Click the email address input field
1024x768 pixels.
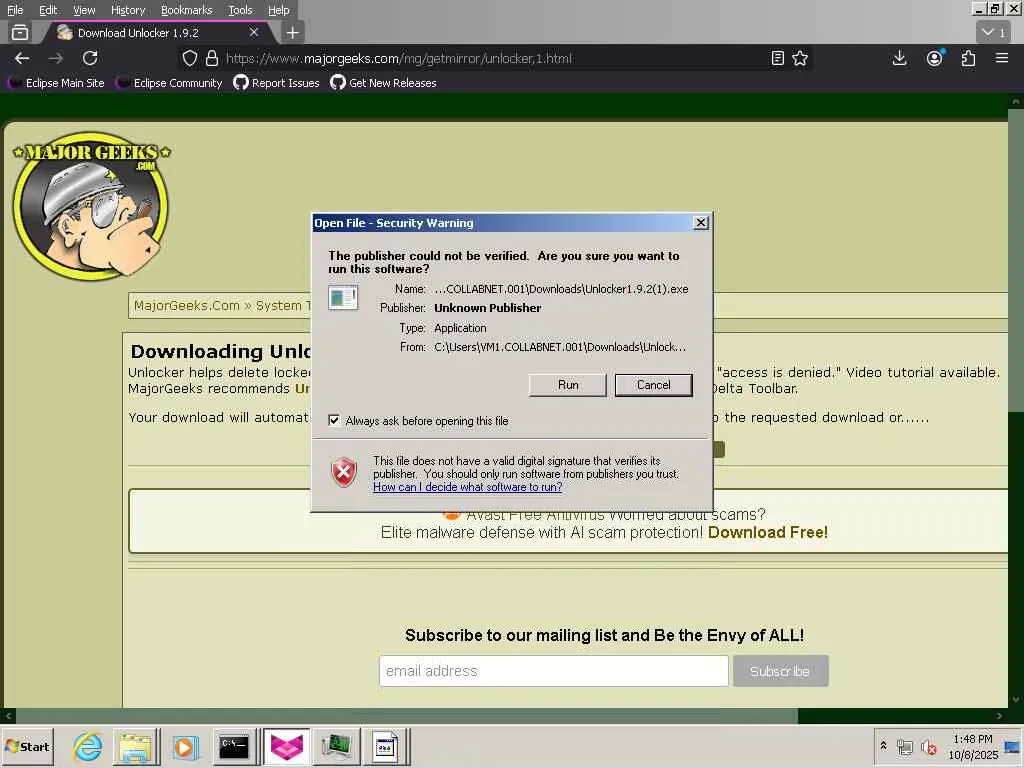tap(554, 671)
